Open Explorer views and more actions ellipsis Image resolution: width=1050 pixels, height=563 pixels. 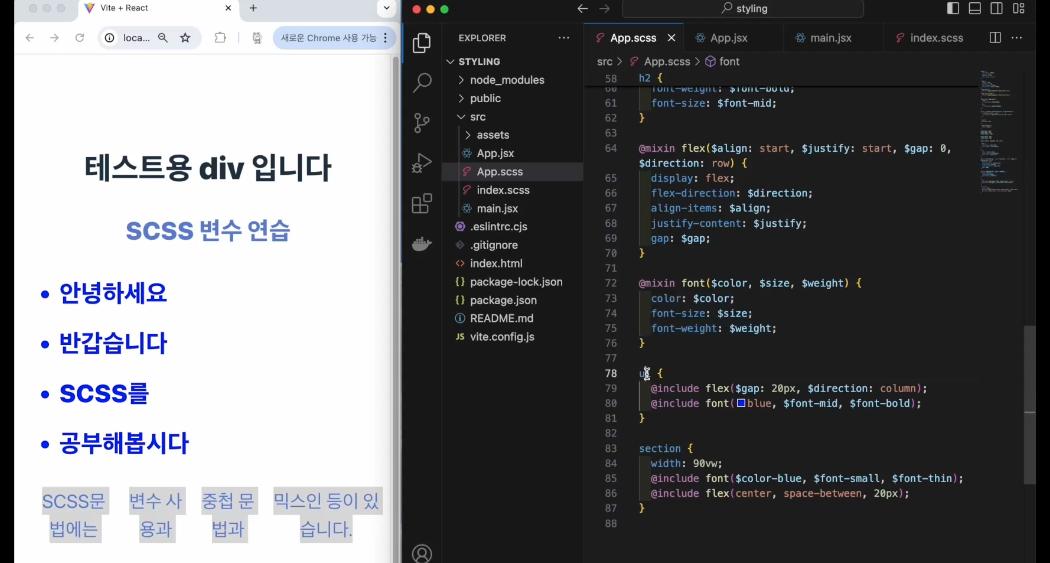point(564,38)
